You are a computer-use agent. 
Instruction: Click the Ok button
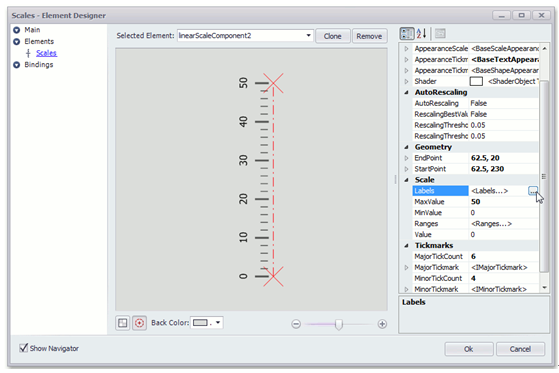469,349
